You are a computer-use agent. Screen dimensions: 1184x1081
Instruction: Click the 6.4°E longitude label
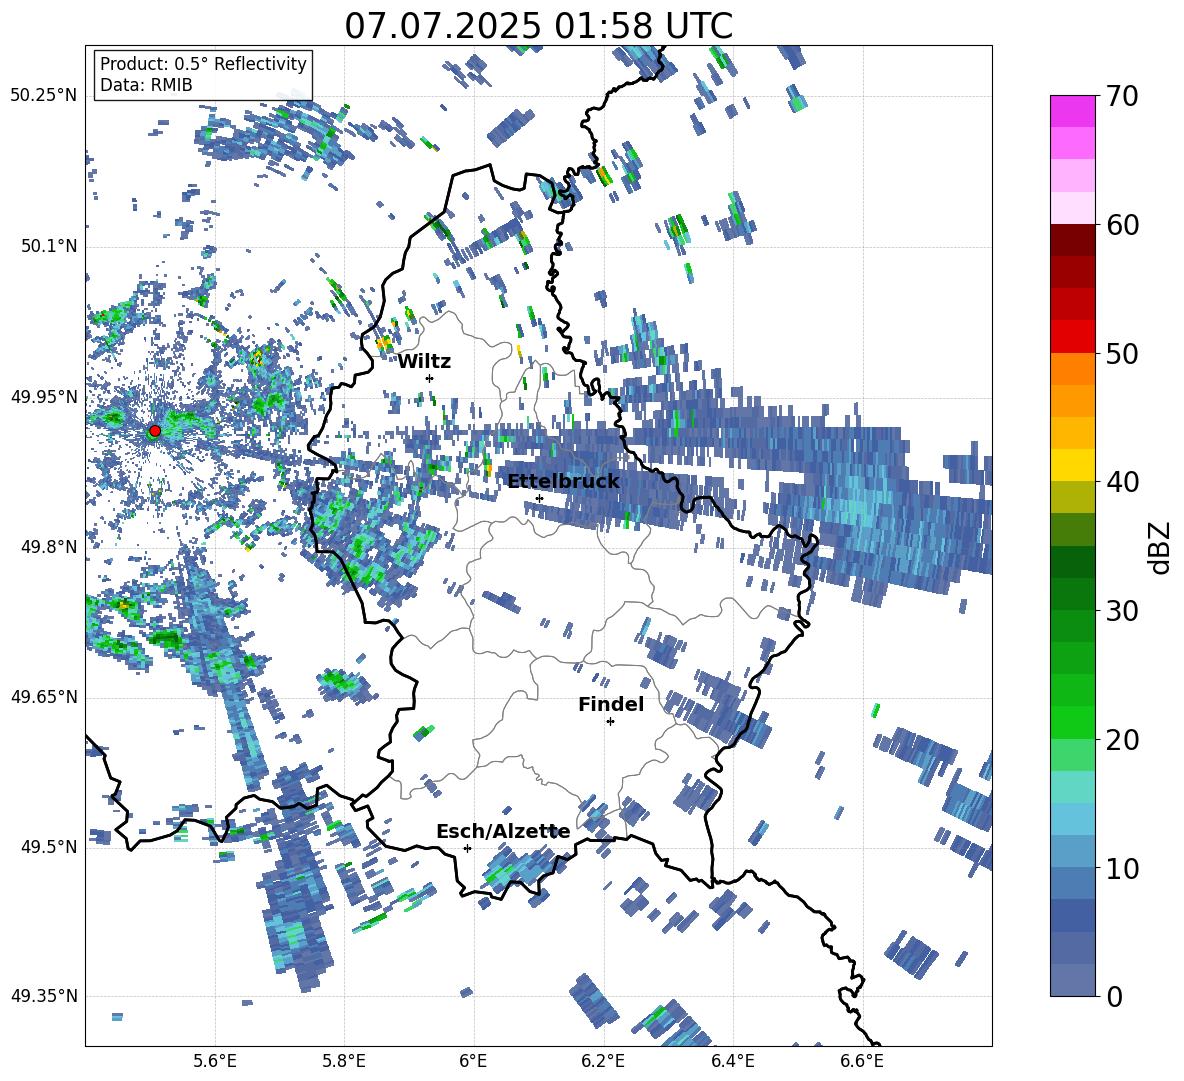tap(732, 1061)
